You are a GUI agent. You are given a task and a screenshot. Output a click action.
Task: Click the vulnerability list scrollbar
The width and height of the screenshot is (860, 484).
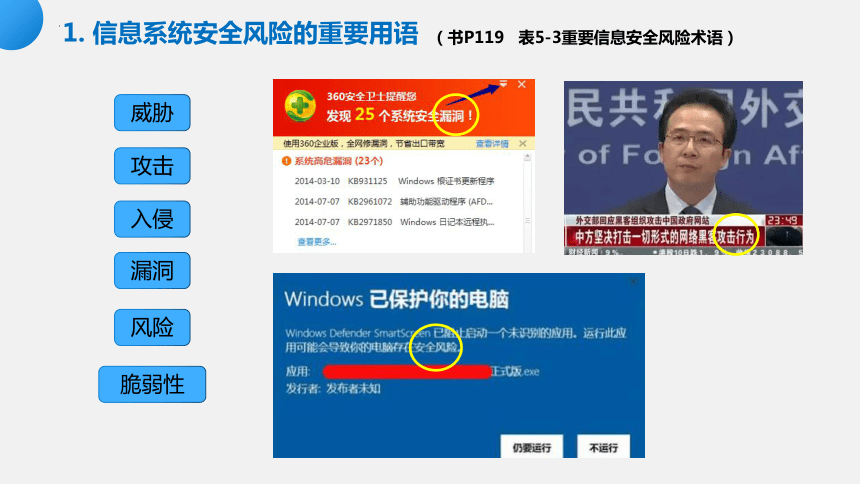[527, 202]
